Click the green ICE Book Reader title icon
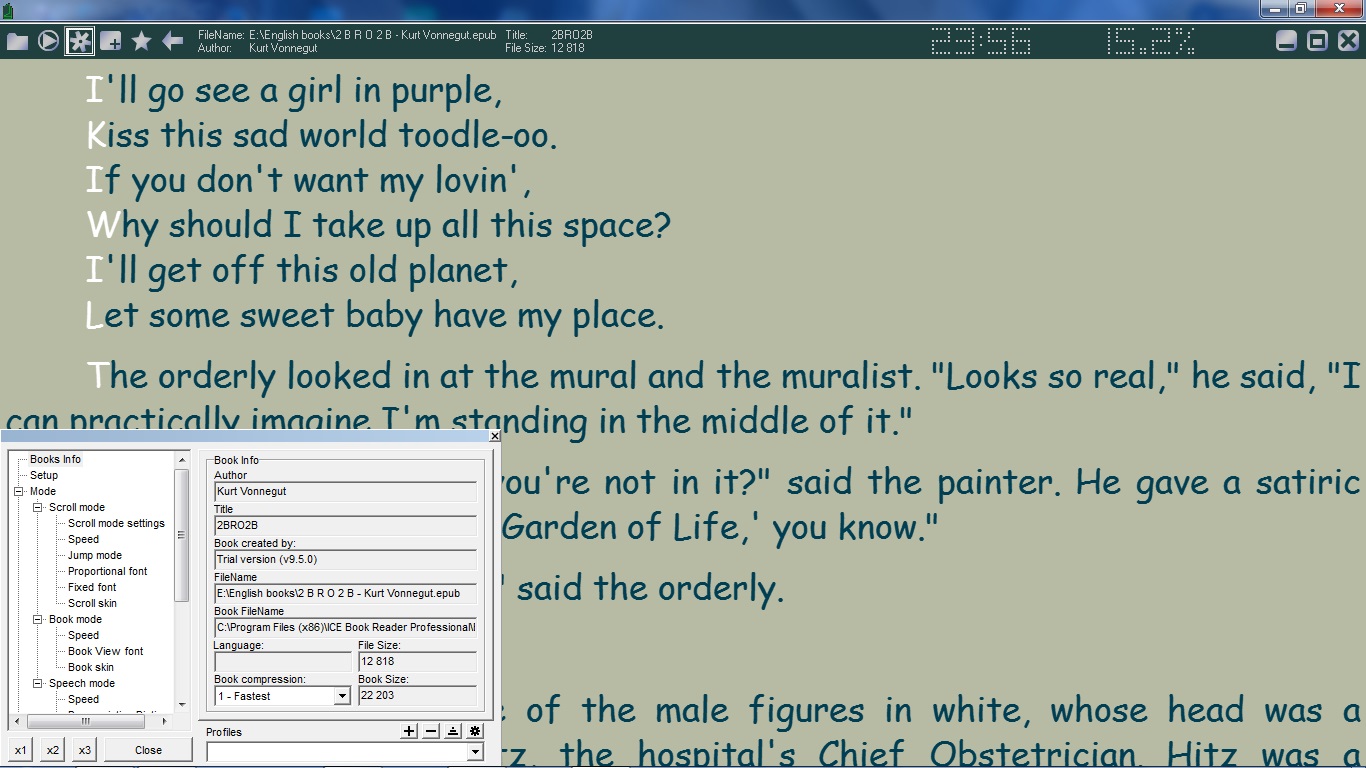Screen dimensions: 1366x768 [x=9, y=11]
